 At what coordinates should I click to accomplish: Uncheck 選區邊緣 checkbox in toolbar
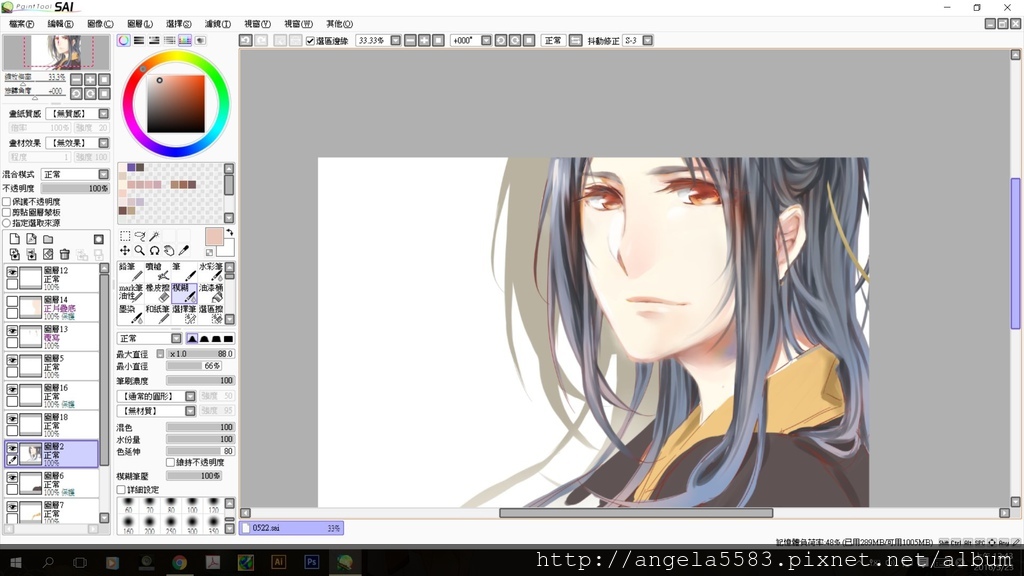coord(310,40)
